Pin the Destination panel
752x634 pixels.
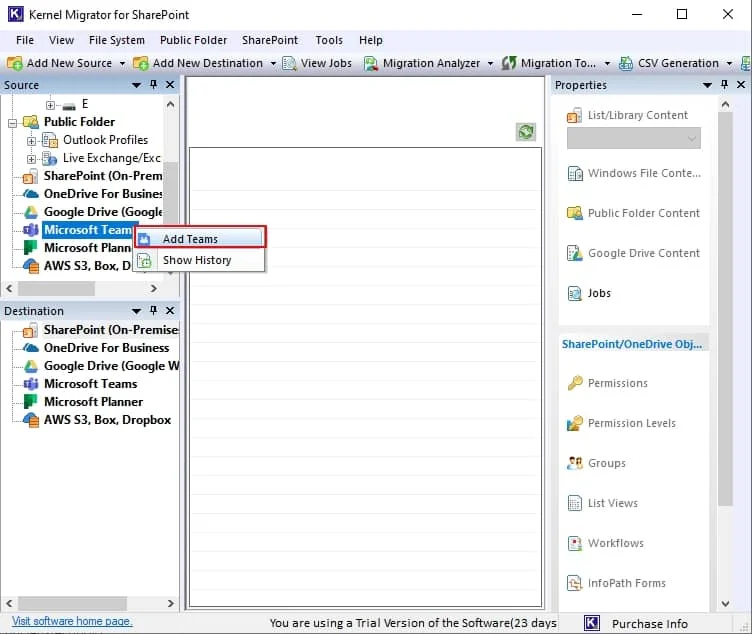point(153,310)
